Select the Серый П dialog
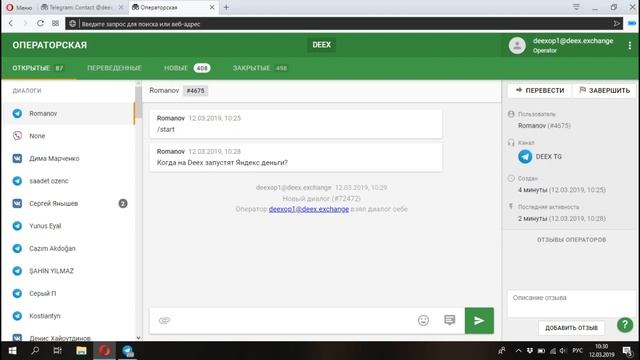 [x=69, y=293]
